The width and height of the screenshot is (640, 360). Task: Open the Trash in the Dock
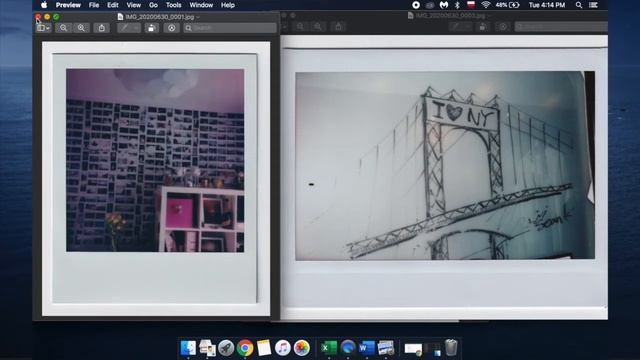click(451, 348)
